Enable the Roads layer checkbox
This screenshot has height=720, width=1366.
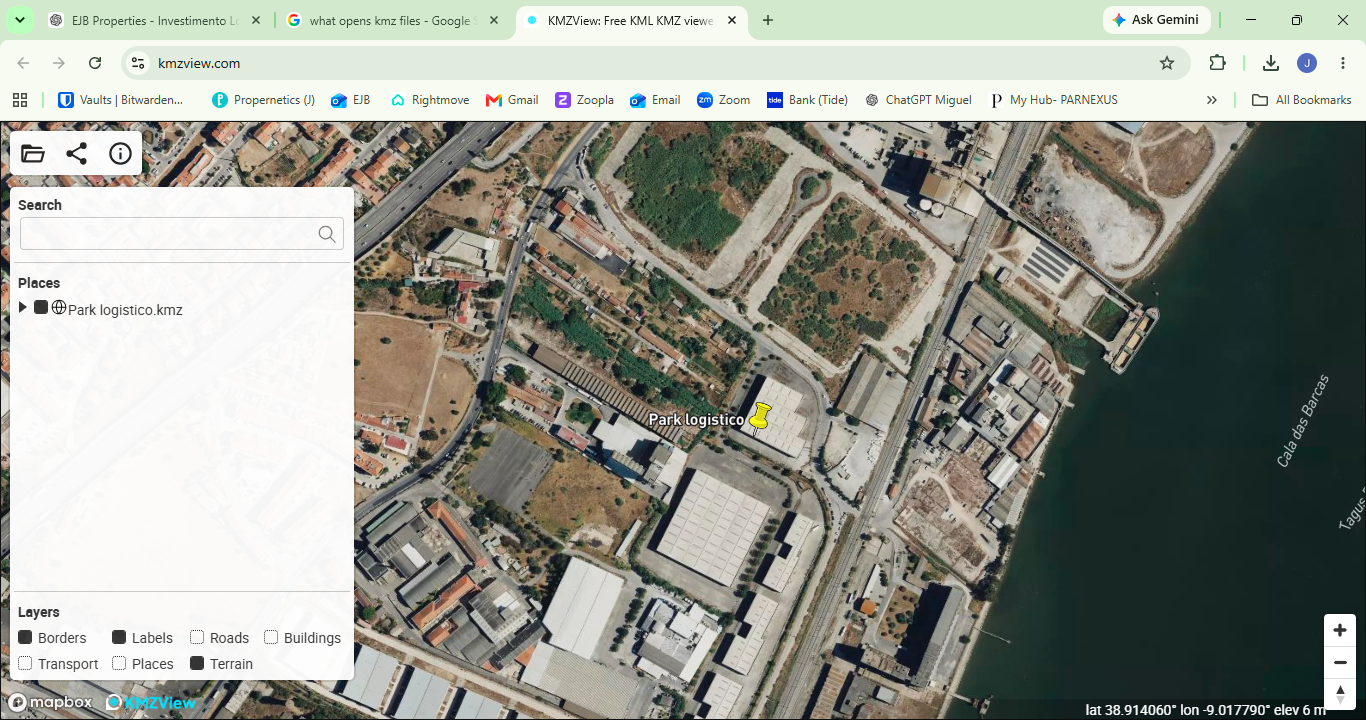197,637
